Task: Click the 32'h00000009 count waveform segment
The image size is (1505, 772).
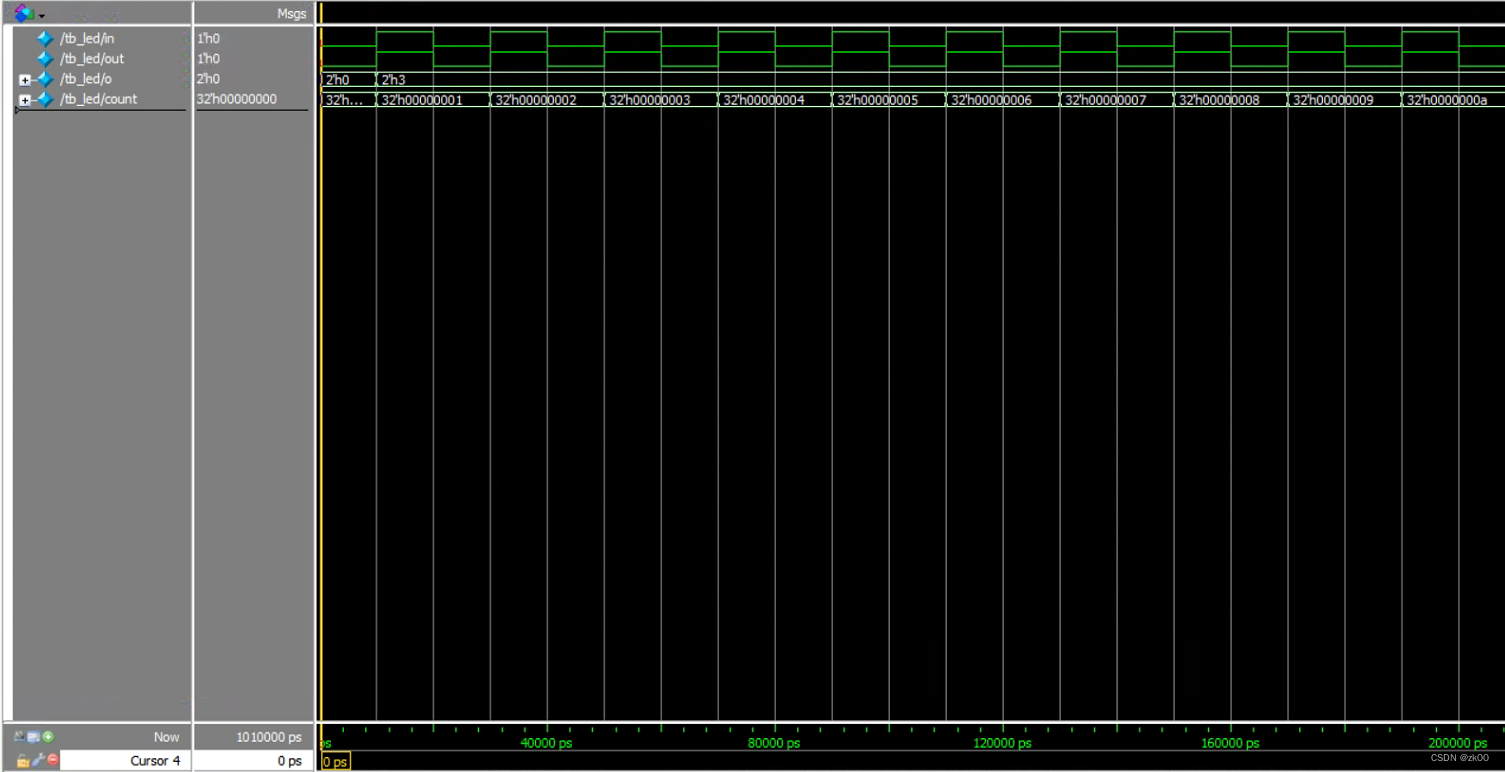Action: point(1345,100)
